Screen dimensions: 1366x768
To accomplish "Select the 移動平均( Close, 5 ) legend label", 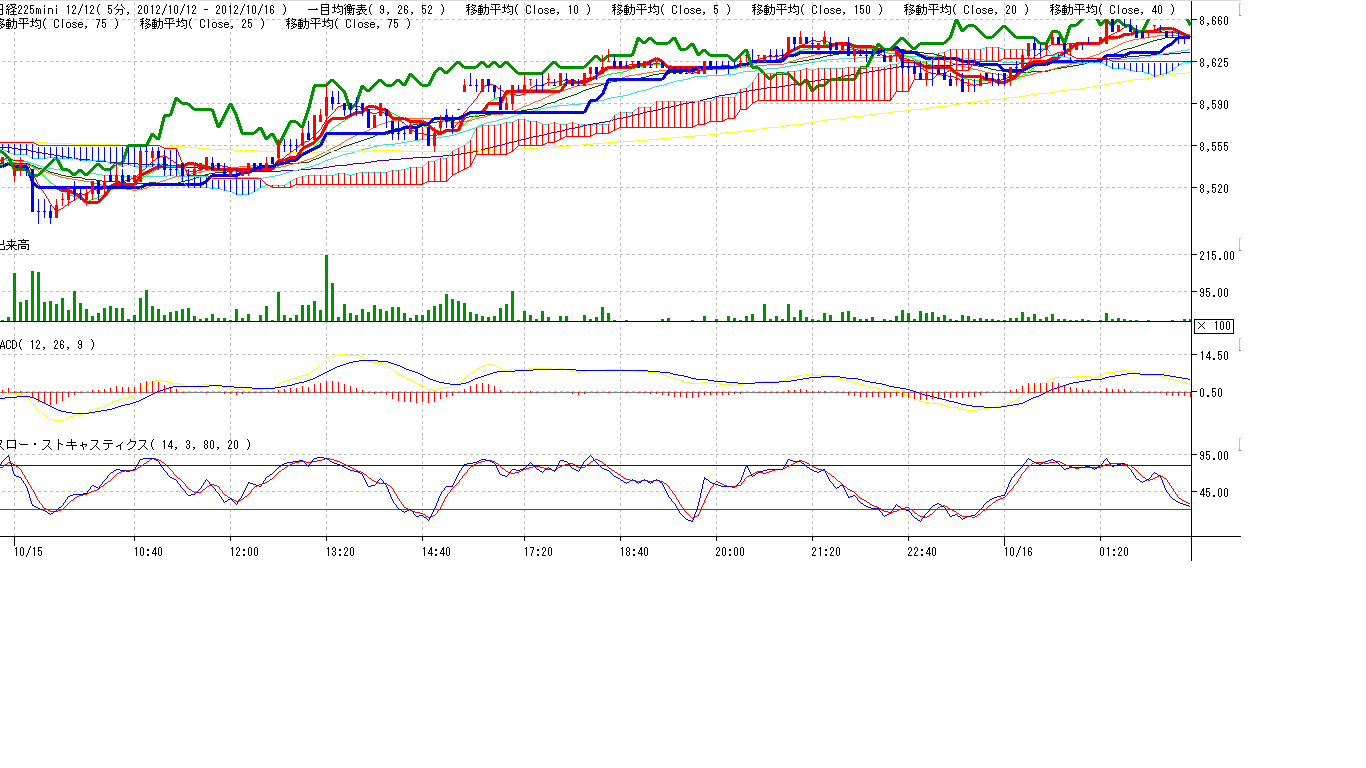I will [670, 9].
